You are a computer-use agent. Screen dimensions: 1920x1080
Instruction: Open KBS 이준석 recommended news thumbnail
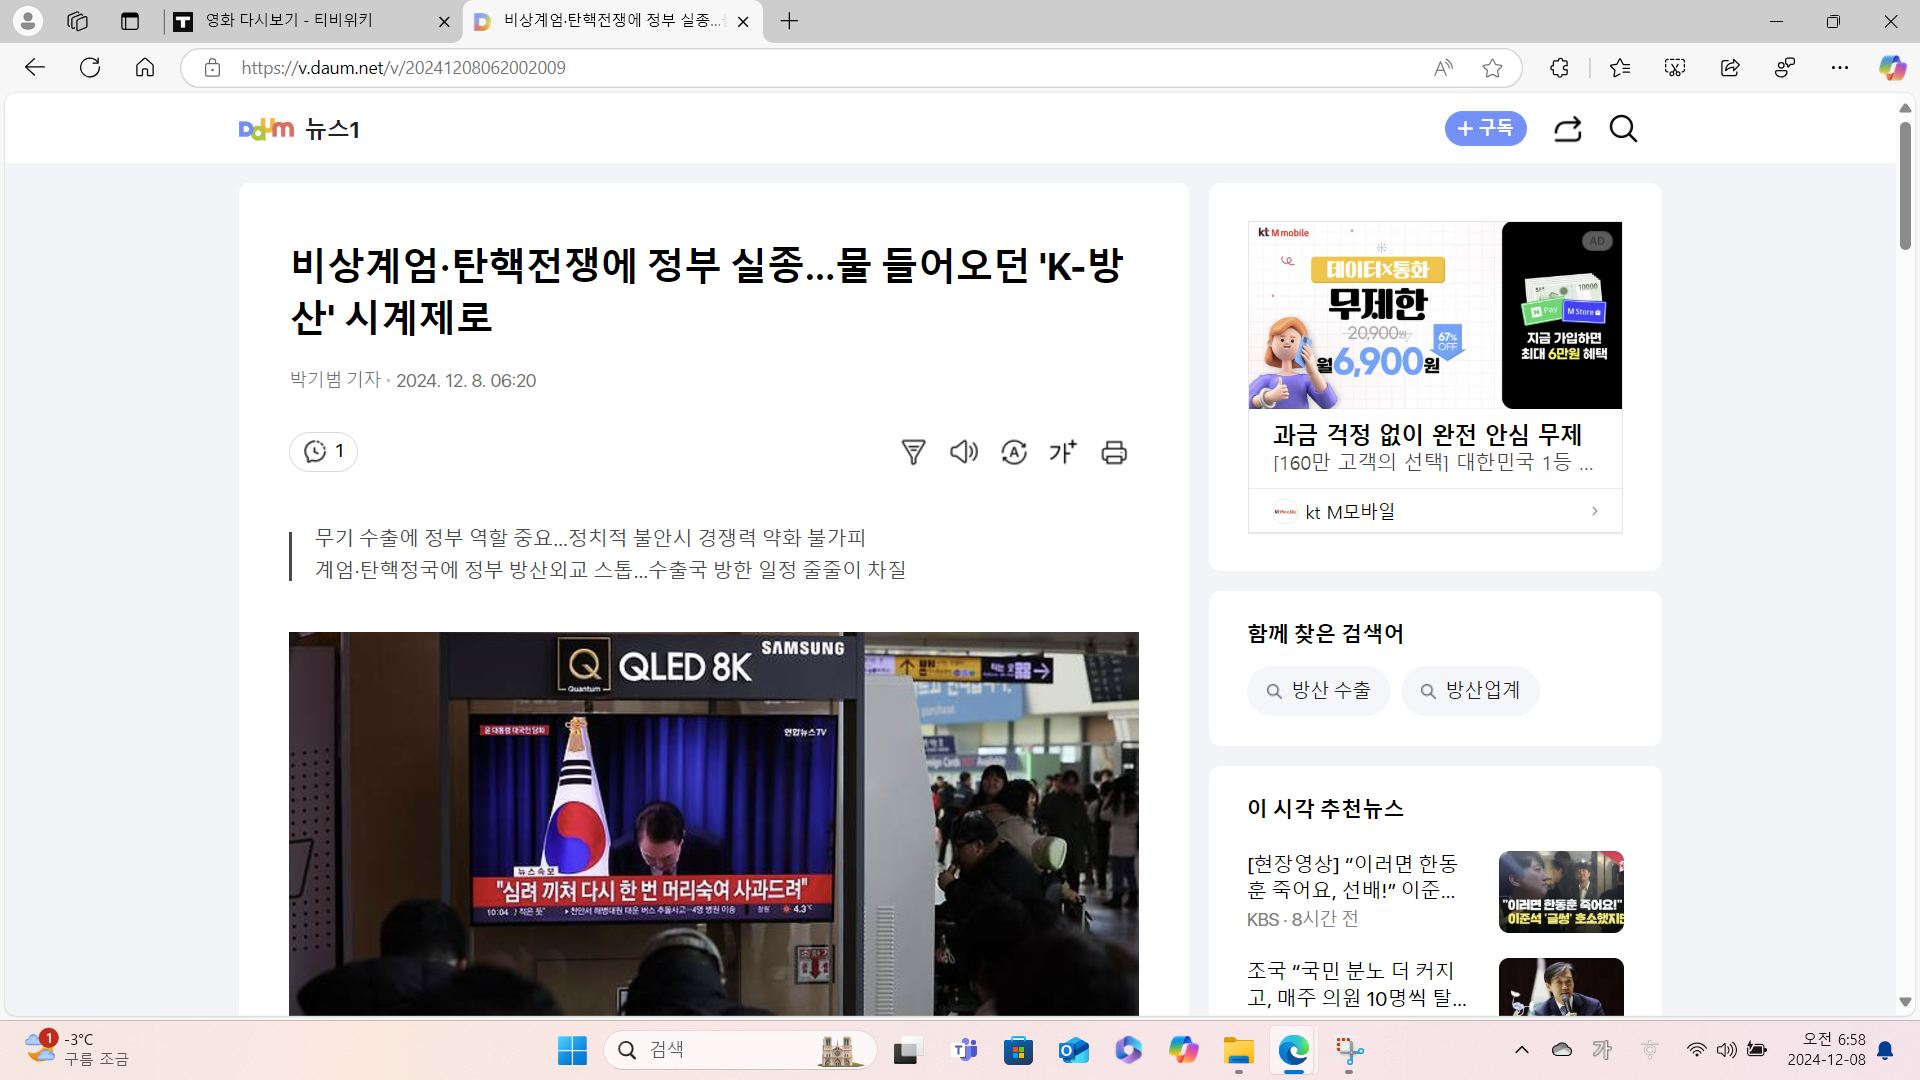[1560, 892]
